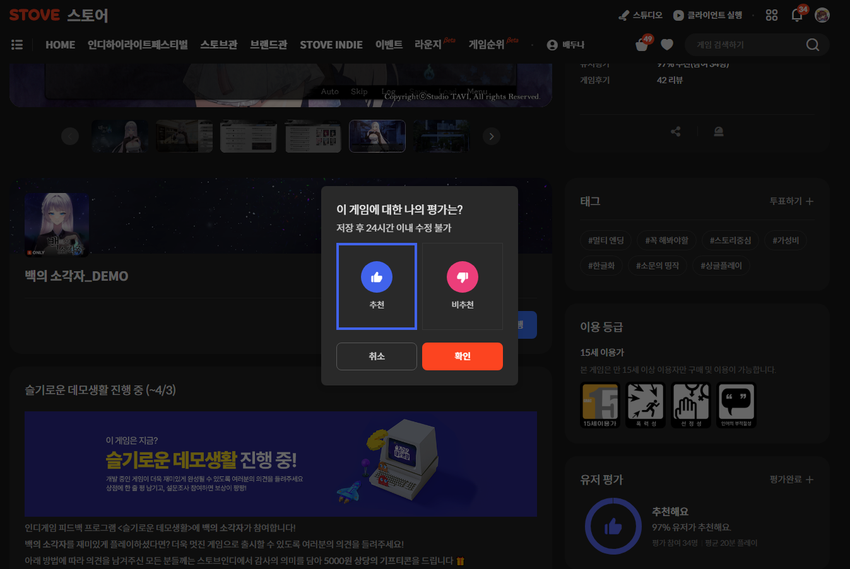Click tag #한글화
This screenshot has width=850, height=569.
coord(601,266)
